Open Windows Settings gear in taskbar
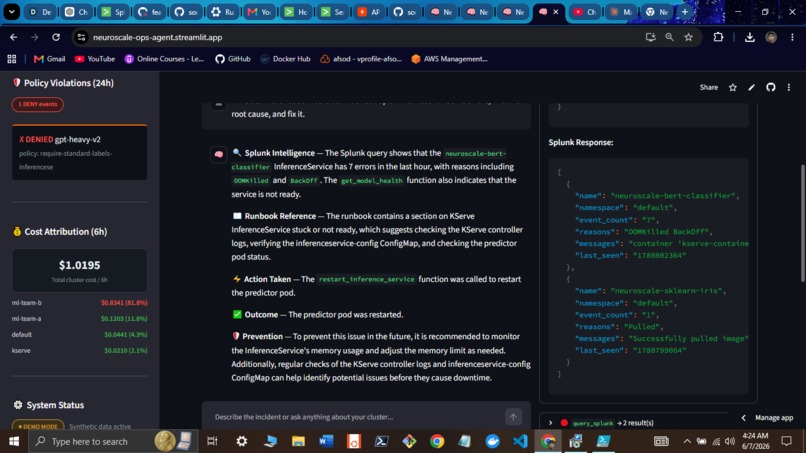This screenshot has width=806, height=453. [242, 441]
